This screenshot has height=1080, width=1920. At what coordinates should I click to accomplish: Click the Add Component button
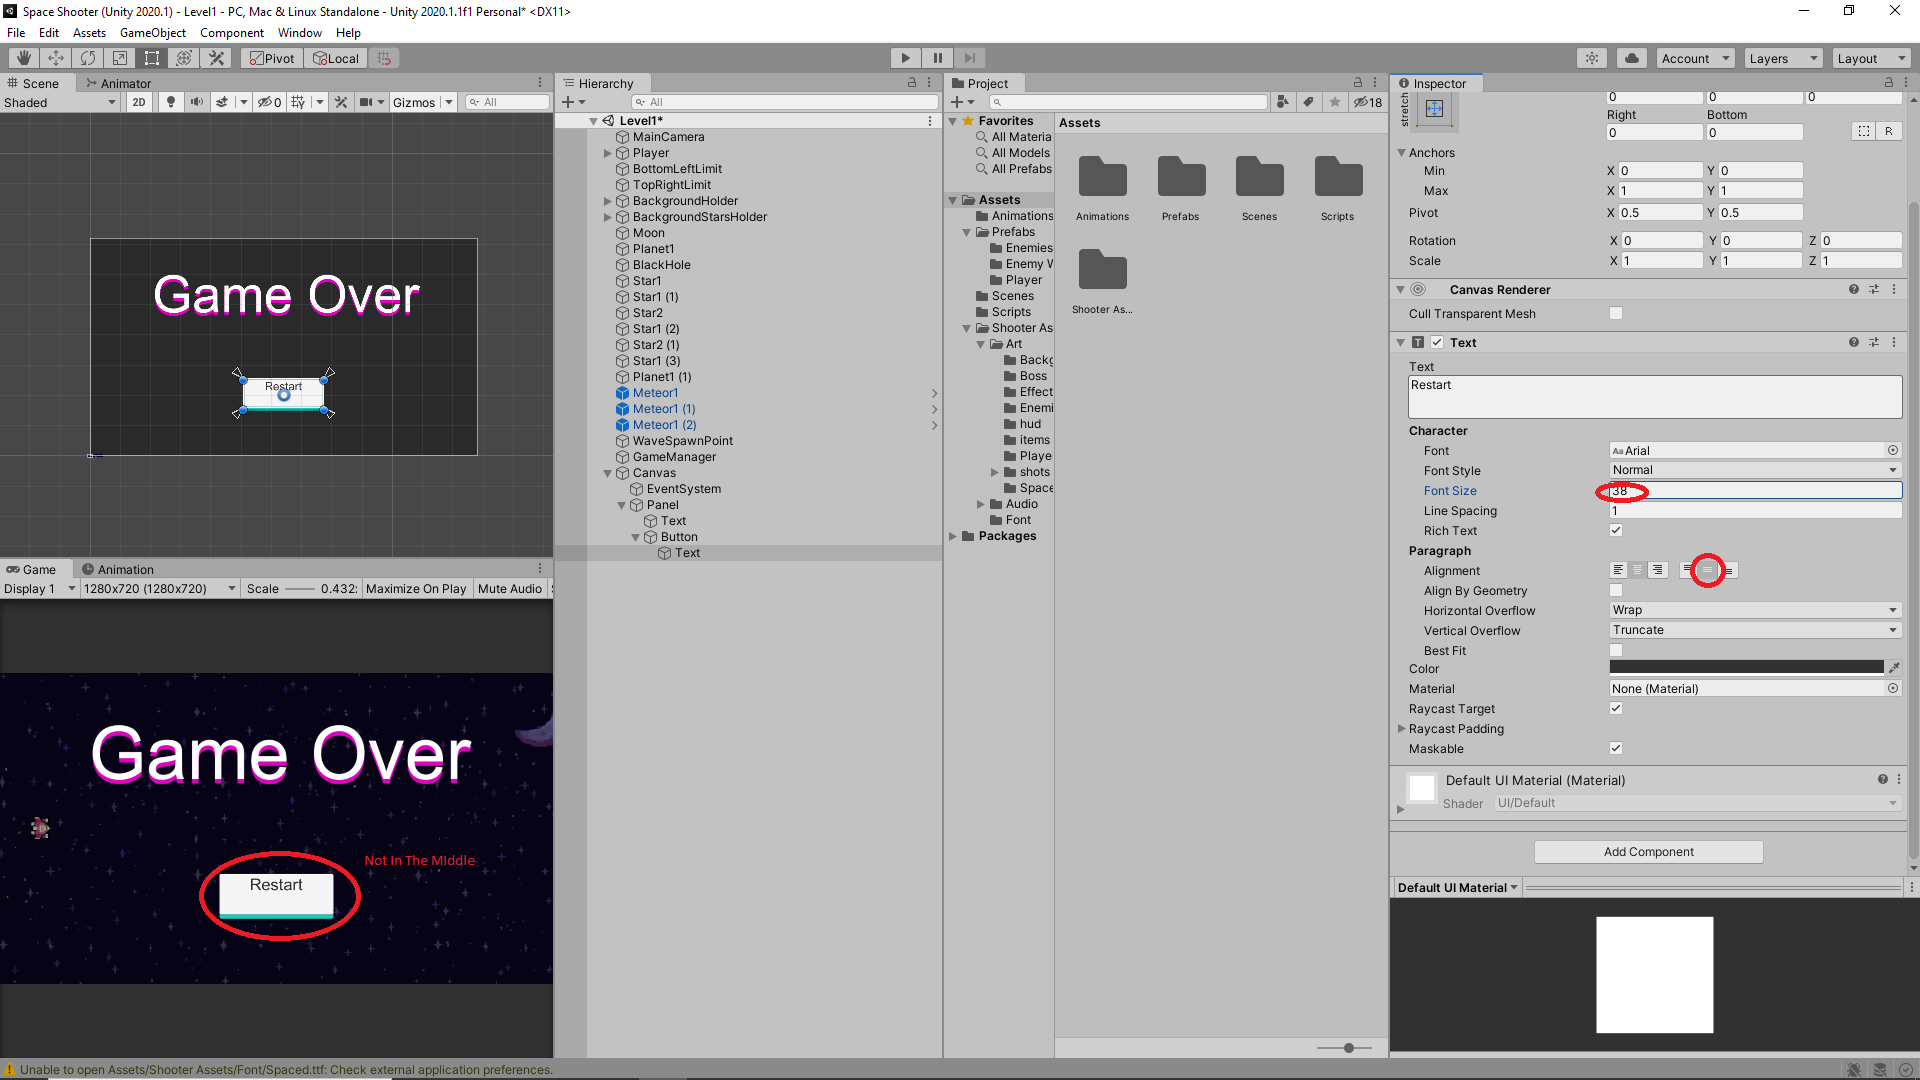point(1648,852)
